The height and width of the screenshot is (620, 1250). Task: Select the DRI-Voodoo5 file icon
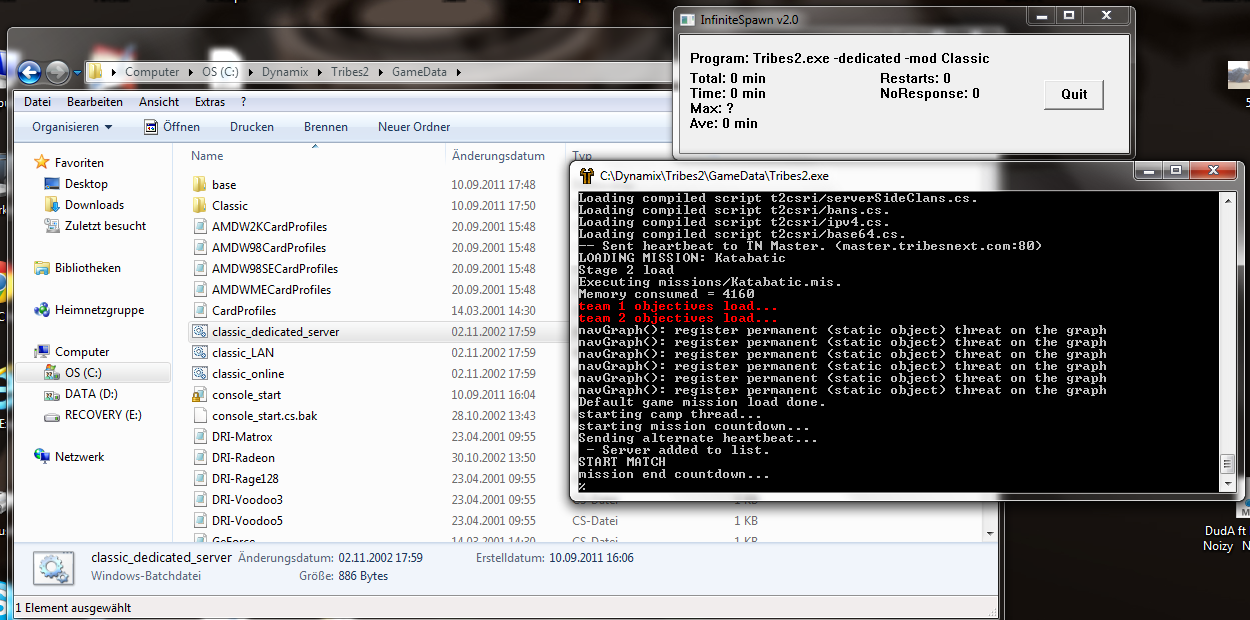pyautogui.click(x=198, y=520)
